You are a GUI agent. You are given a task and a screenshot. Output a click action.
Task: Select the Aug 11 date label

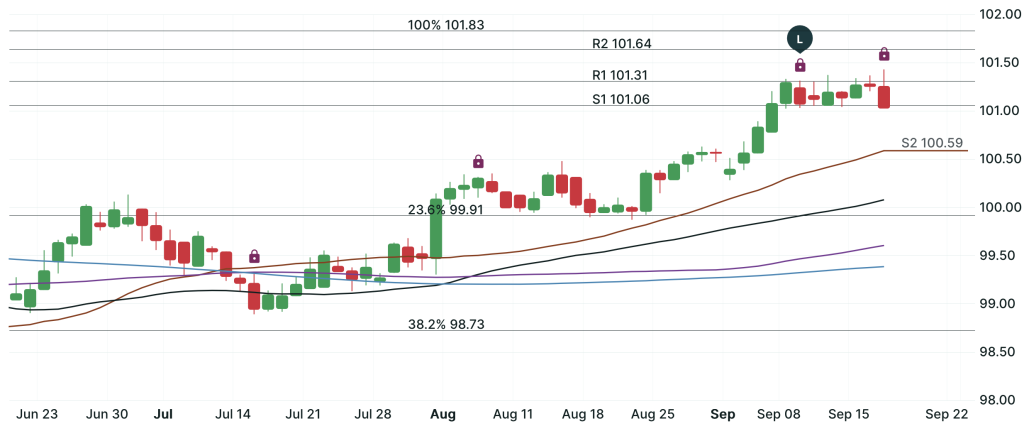click(x=513, y=414)
